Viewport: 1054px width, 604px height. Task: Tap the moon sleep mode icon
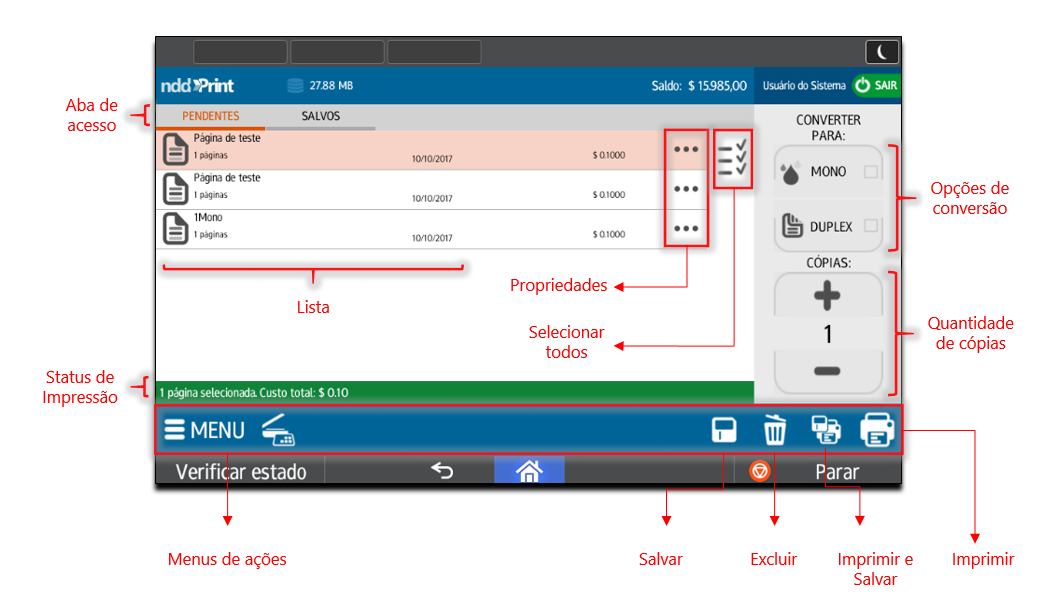(881, 52)
